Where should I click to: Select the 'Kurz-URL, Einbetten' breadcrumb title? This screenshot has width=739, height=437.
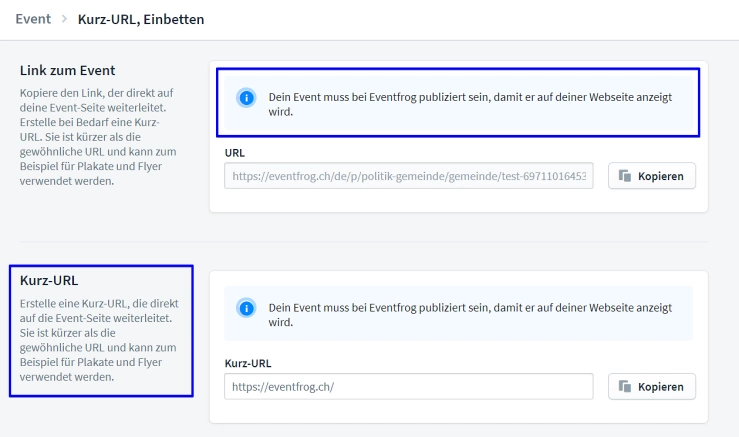pos(141,19)
